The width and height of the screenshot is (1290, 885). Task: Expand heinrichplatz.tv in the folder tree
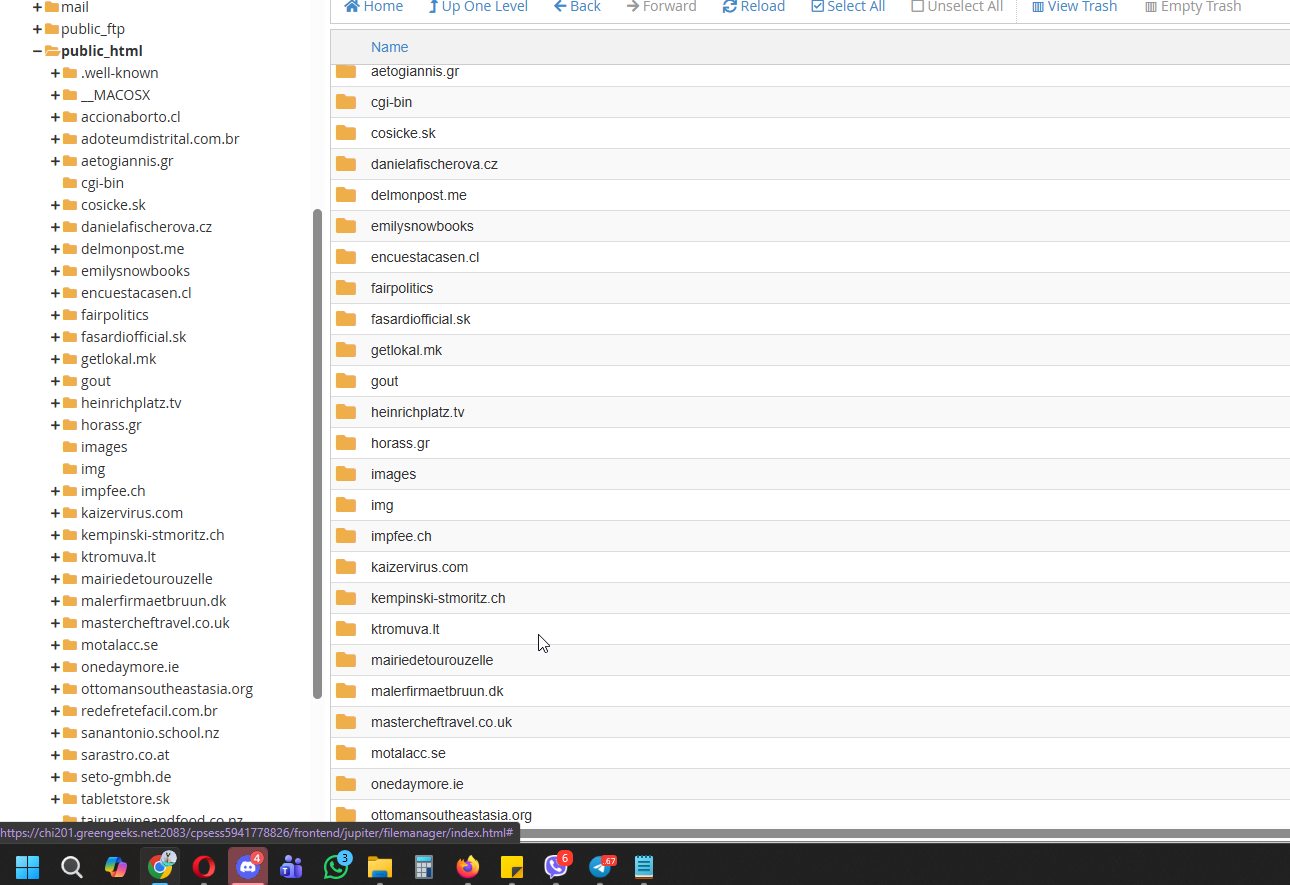(56, 403)
